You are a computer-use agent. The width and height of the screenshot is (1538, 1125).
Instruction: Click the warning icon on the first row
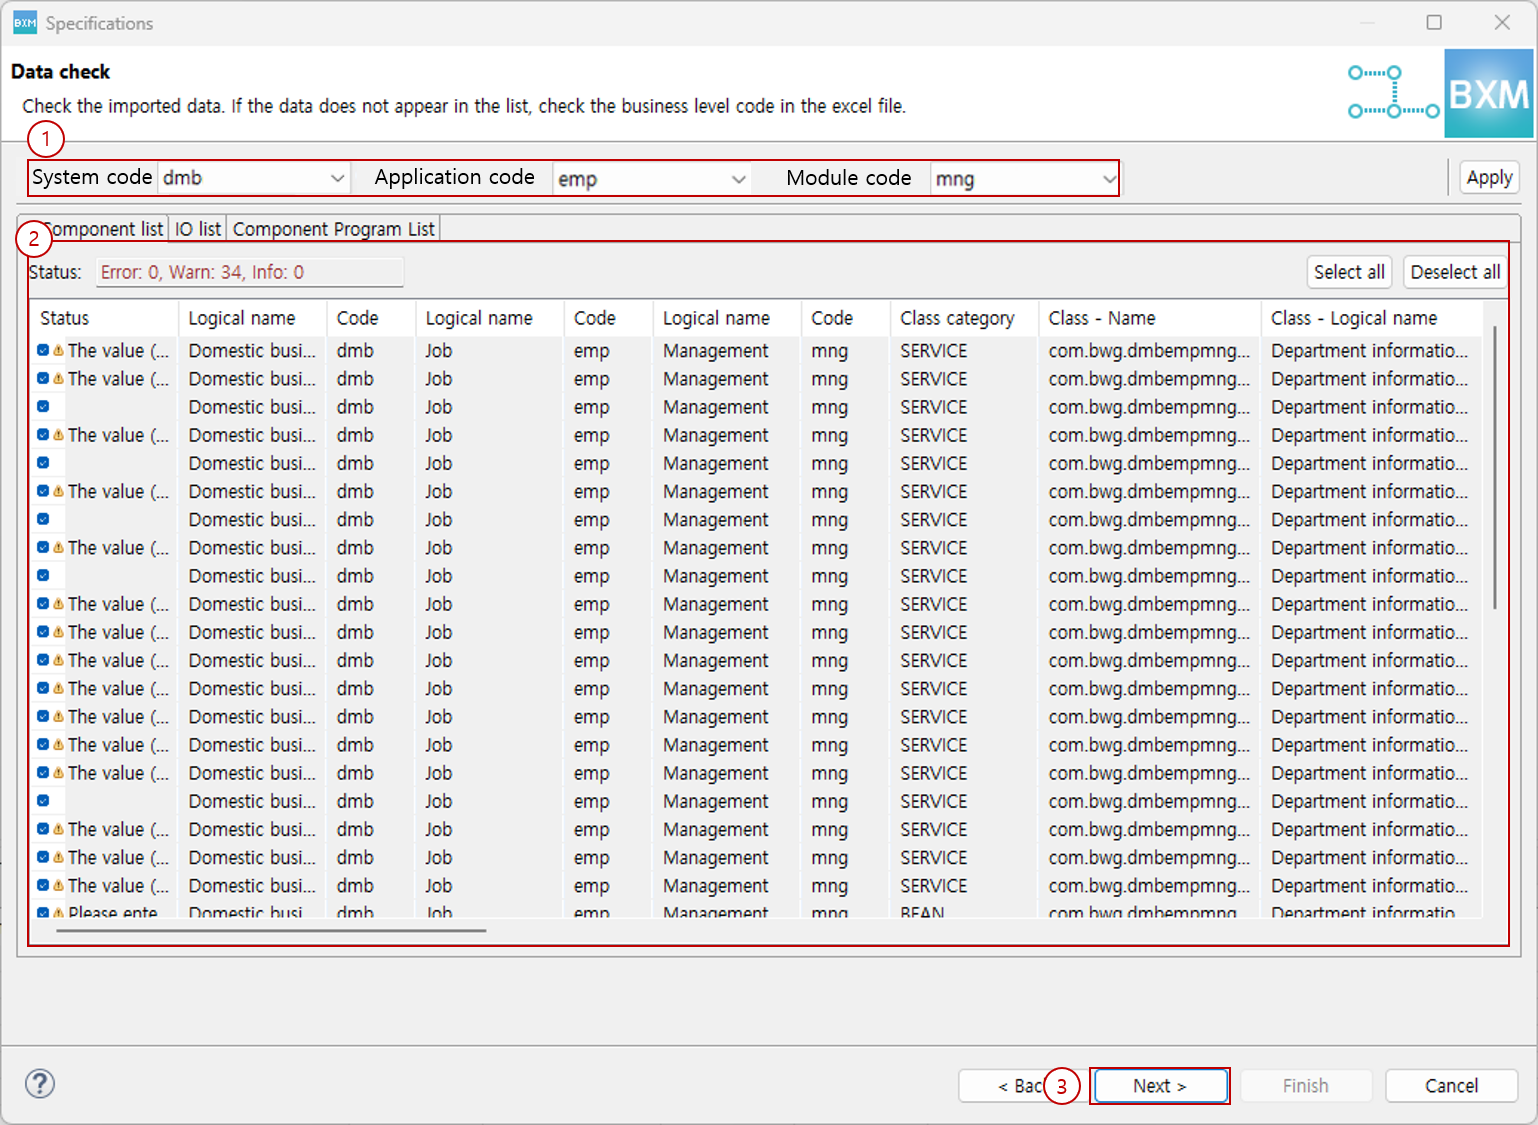[x=60, y=351]
